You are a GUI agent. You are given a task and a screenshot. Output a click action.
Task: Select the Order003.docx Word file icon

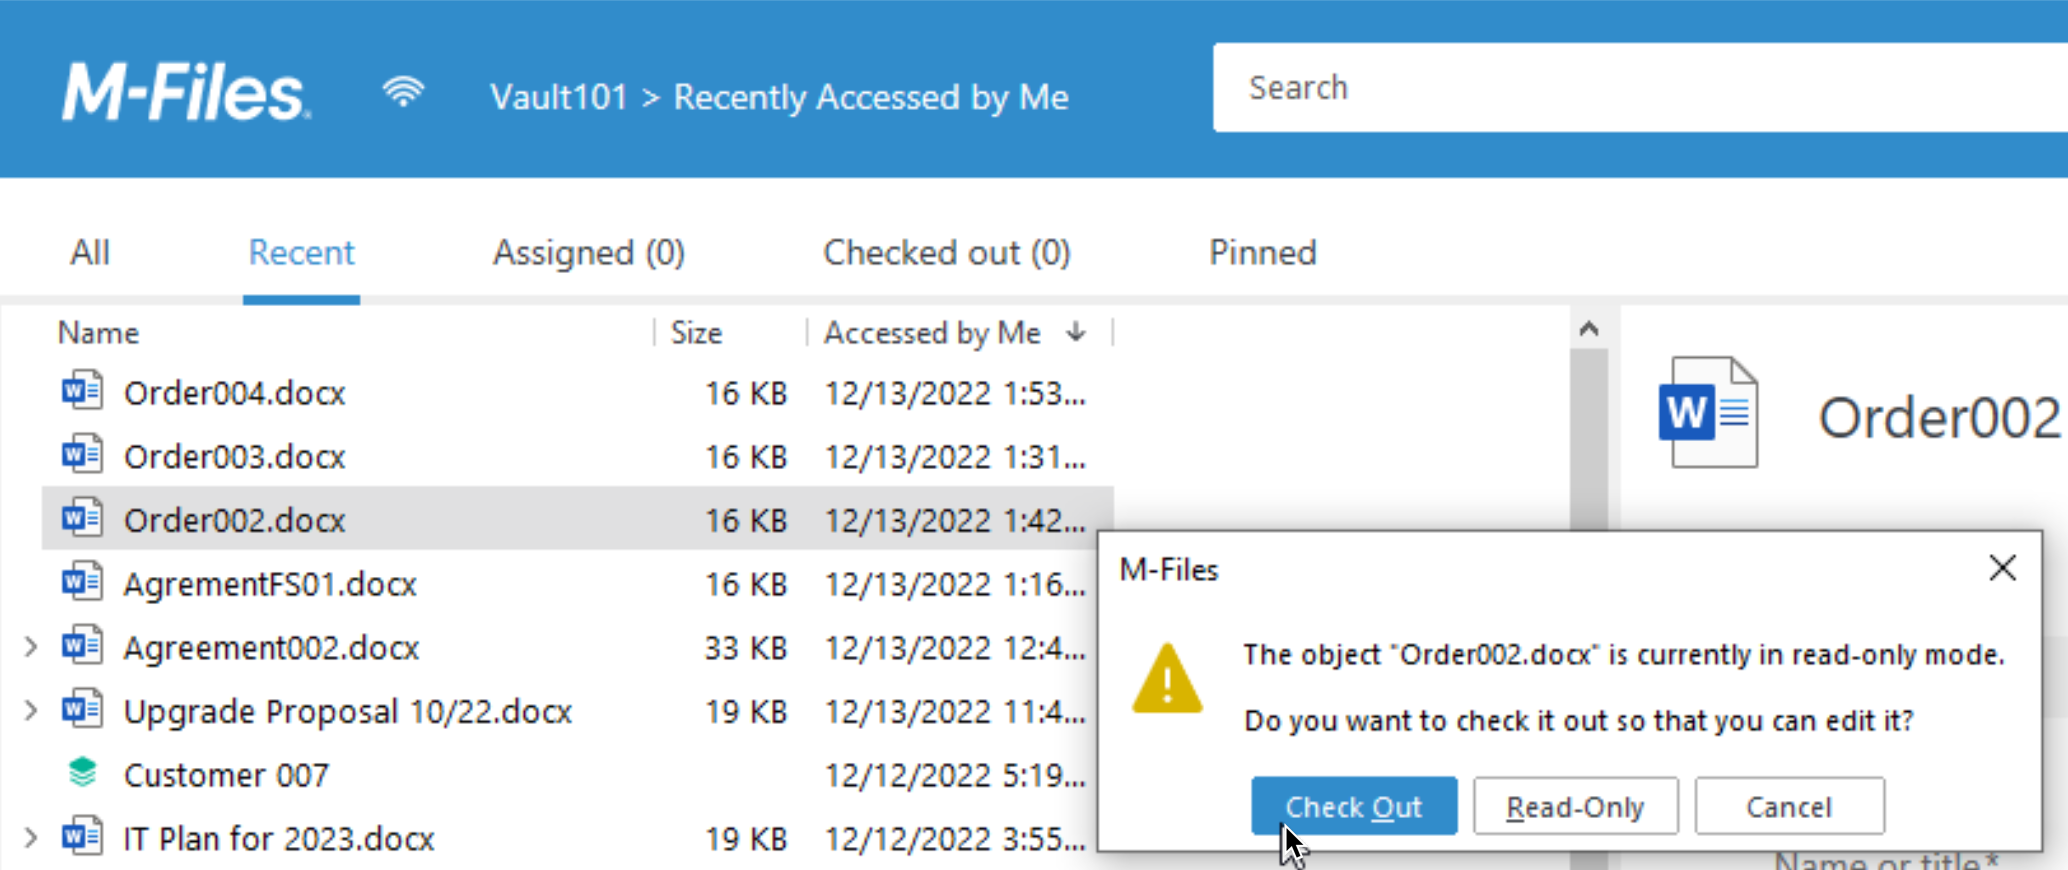tap(81, 455)
